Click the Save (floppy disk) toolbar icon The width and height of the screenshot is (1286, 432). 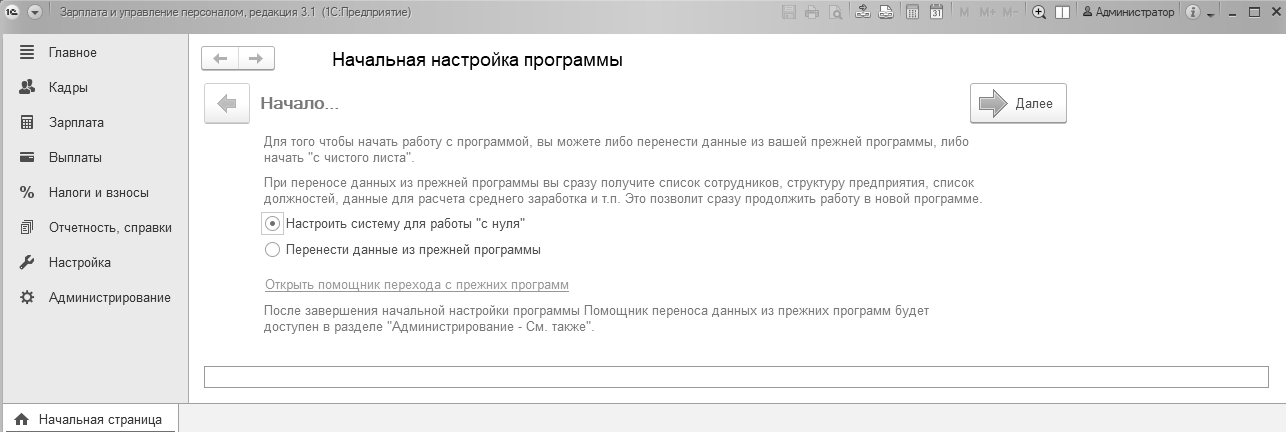point(788,13)
